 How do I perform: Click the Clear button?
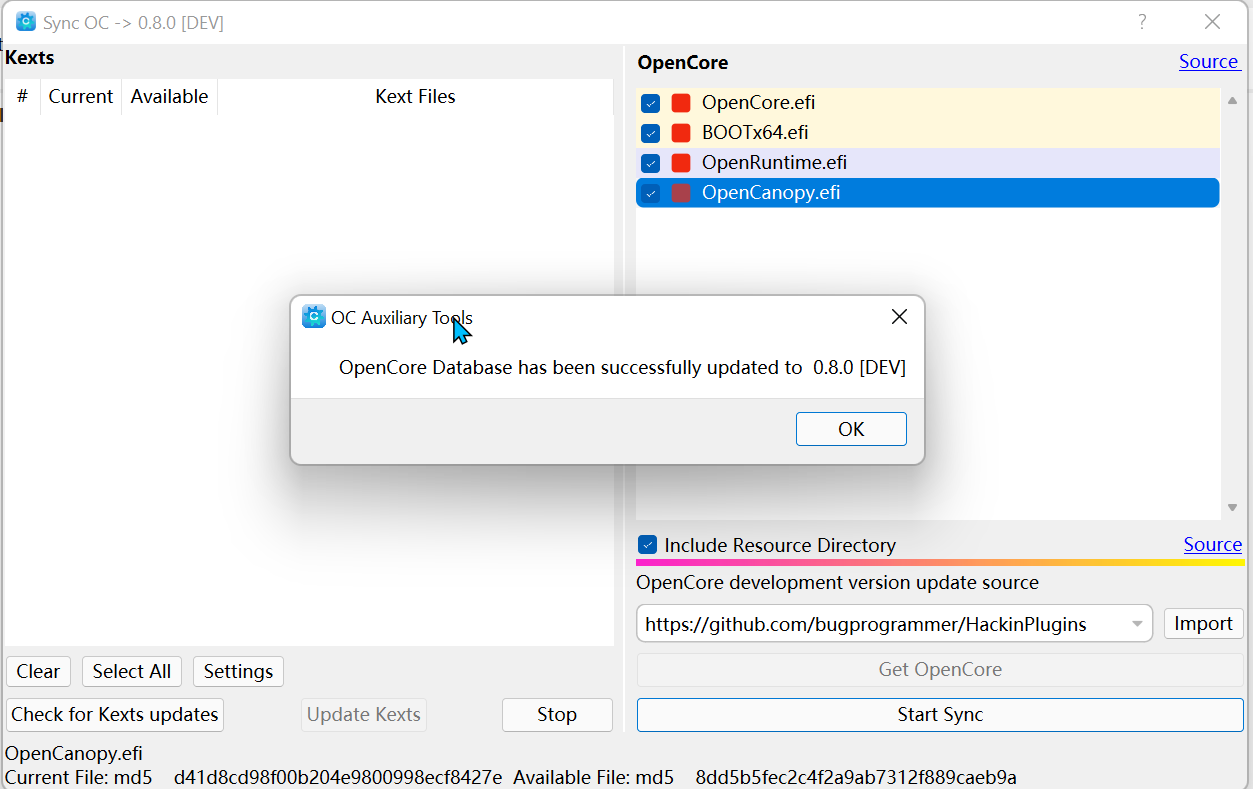point(38,672)
